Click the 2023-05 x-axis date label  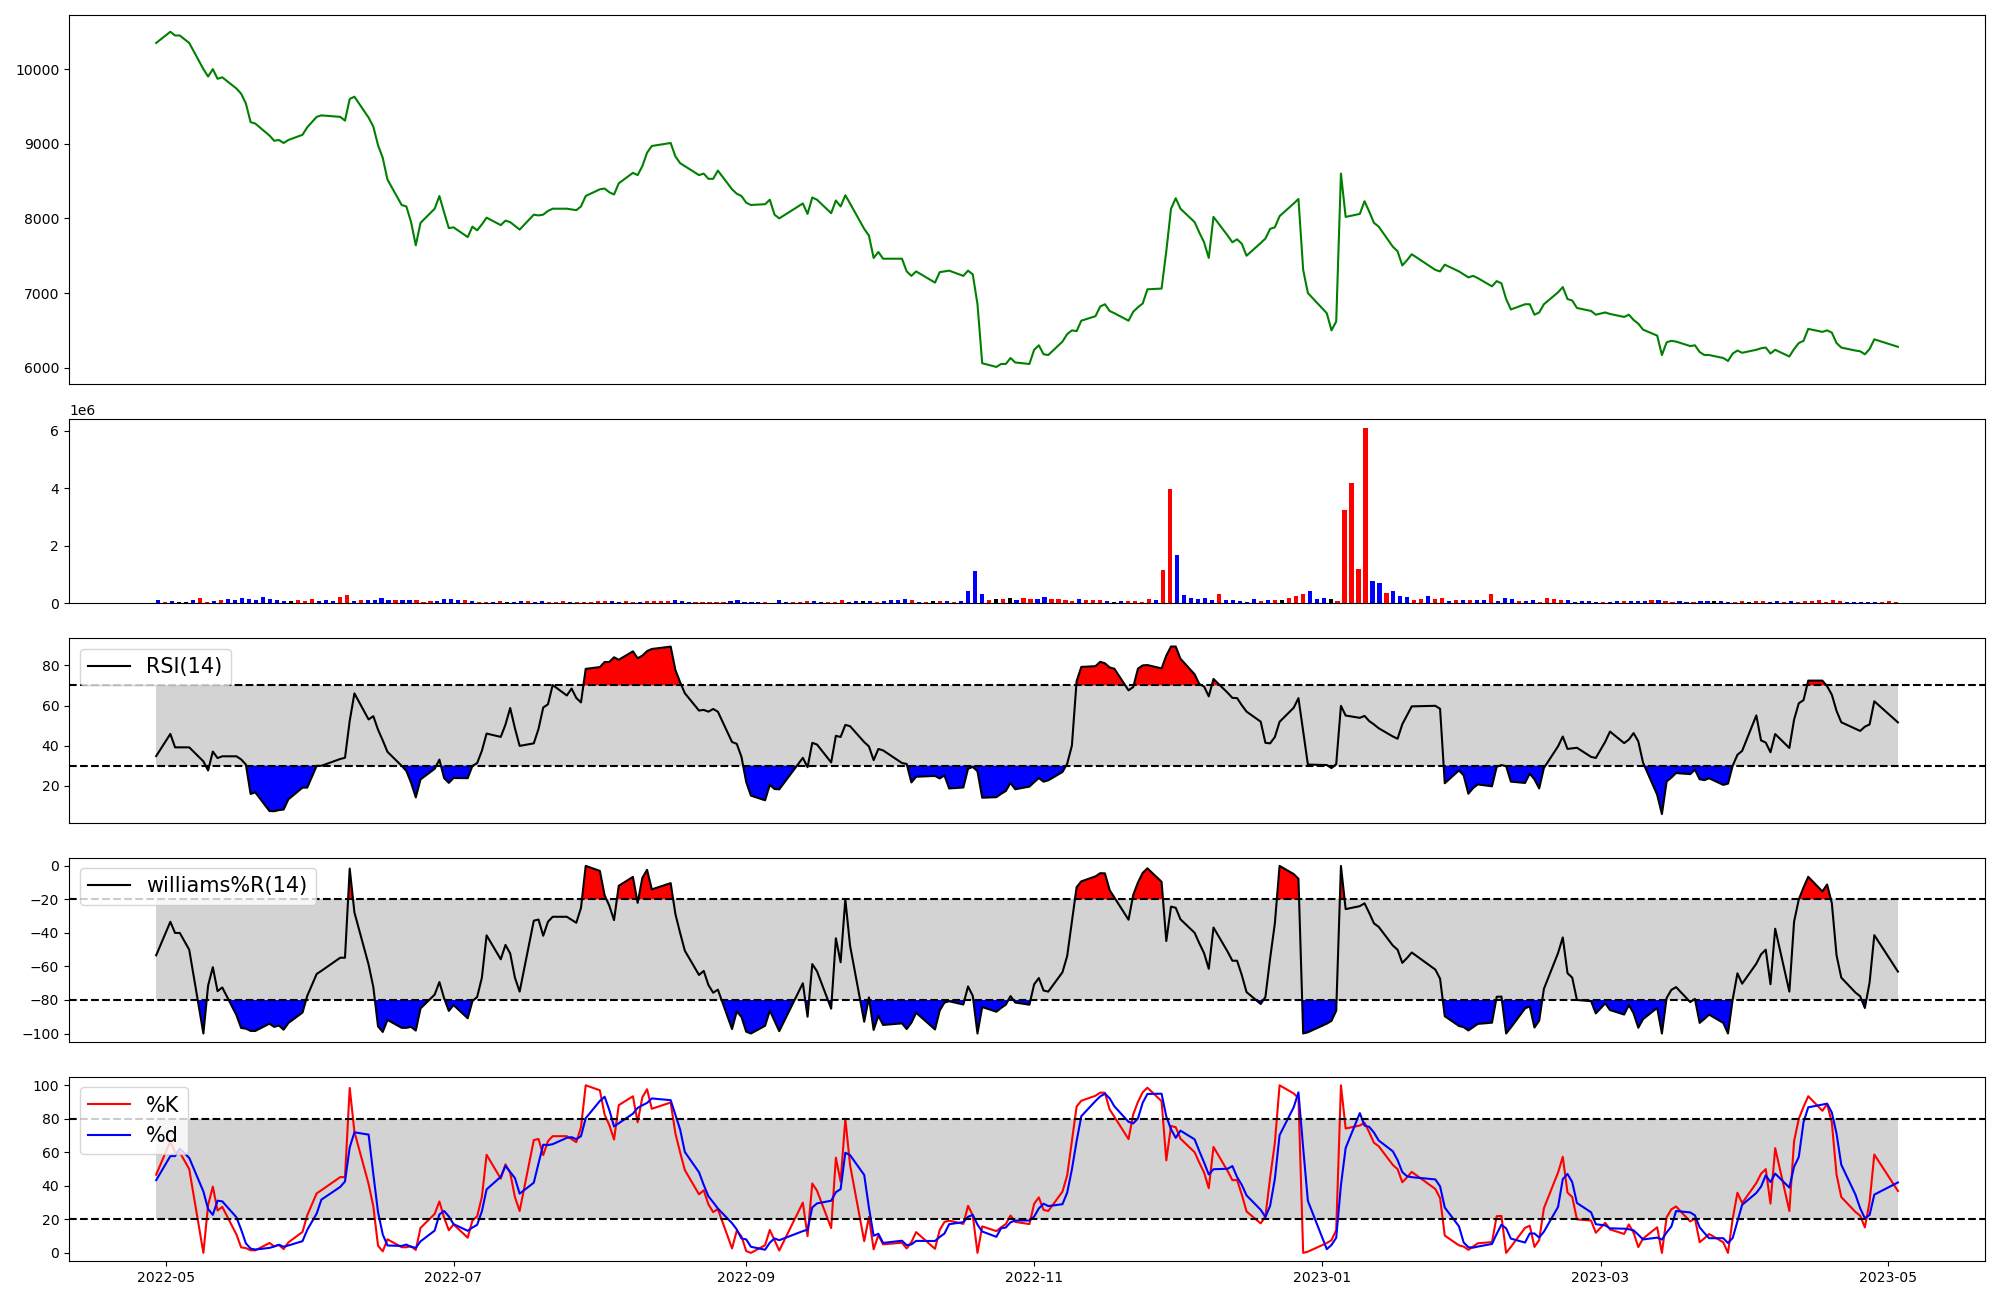point(1888,1277)
